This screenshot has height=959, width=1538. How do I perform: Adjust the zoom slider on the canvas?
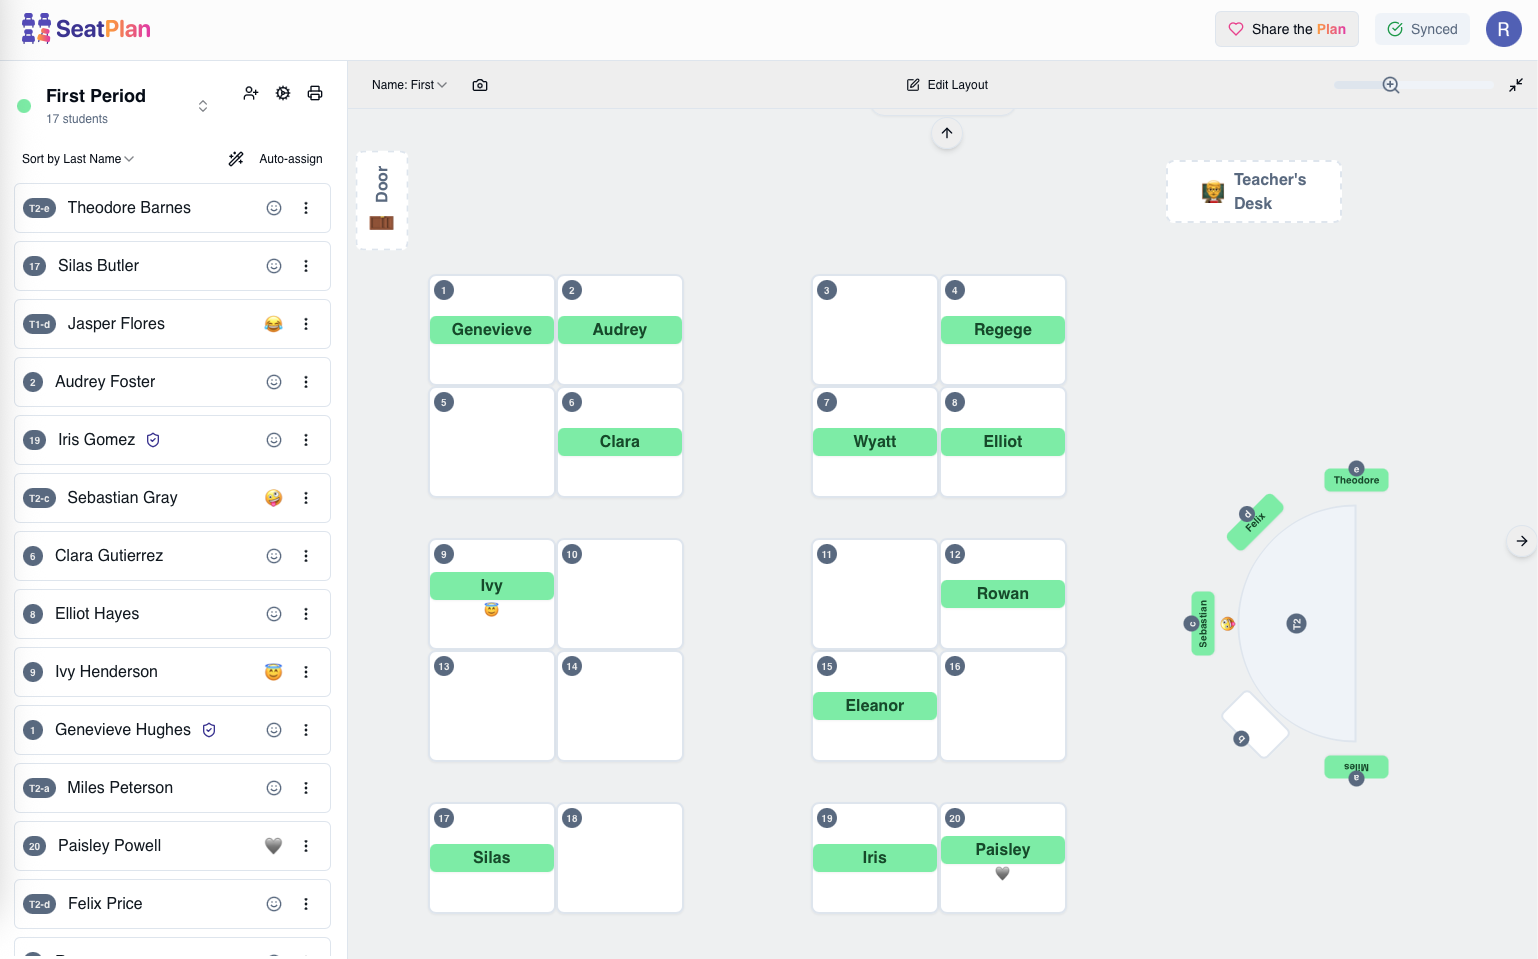click(x=1392, y=86)
